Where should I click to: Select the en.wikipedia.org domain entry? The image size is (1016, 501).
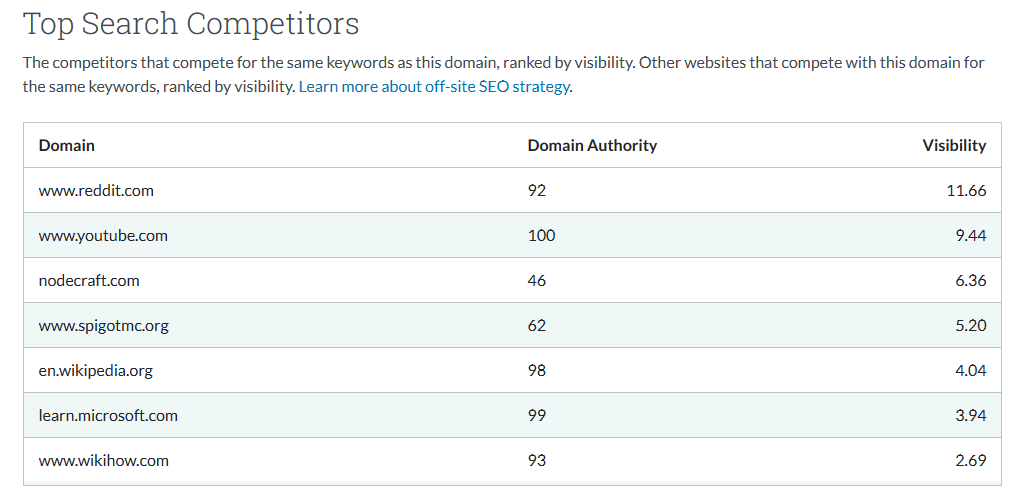(x=95, y=371)
